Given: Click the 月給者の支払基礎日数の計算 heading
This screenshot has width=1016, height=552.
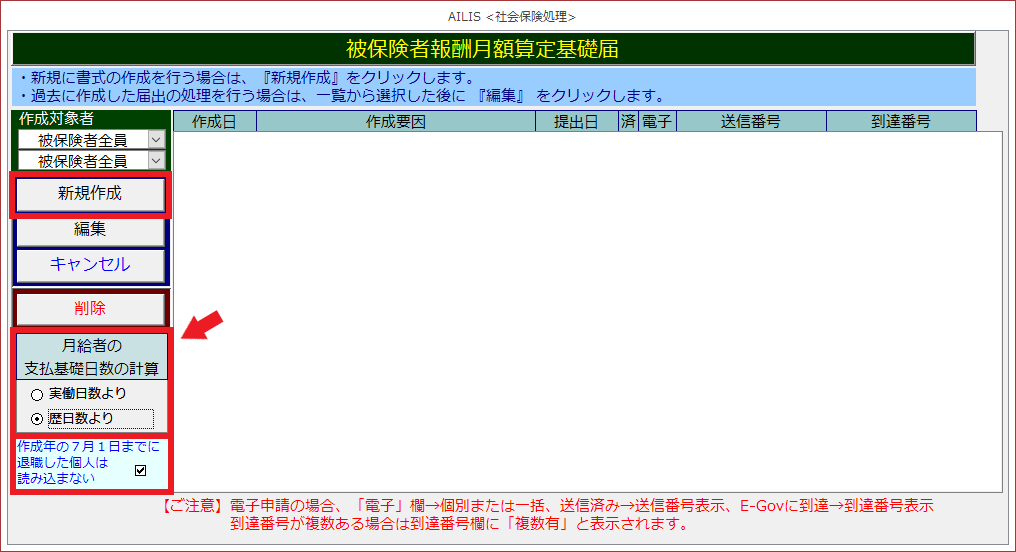Looking at the screenshot, I should point(91,357).
